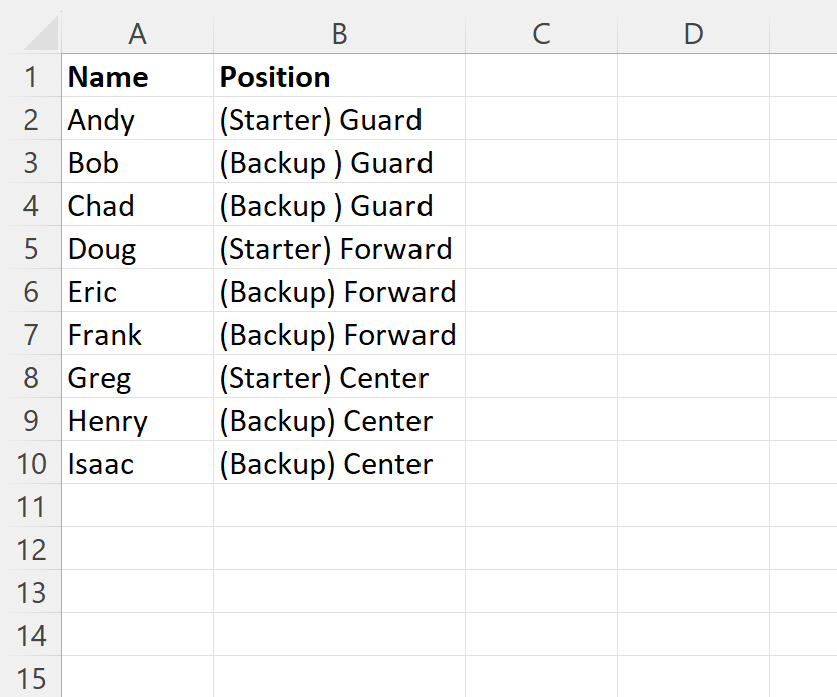The image size is (837, 697).
Task: Click the (Starter) Forward cell
Action: tap(339, 249)
